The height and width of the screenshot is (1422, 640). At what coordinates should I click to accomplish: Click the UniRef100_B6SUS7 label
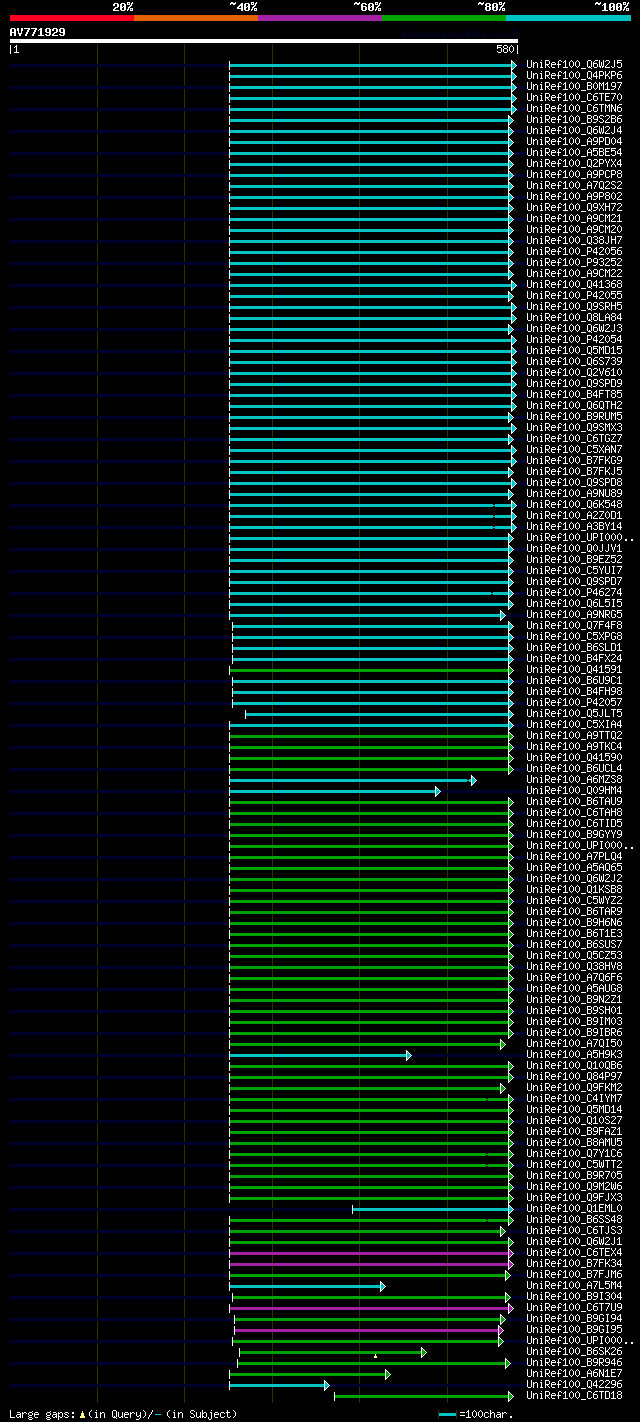[574, 945]
